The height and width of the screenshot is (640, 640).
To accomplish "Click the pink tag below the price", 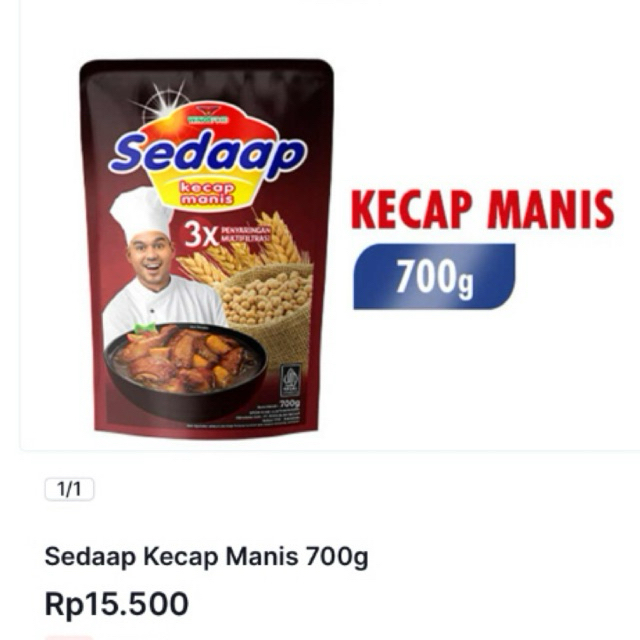I will [69, 638].
